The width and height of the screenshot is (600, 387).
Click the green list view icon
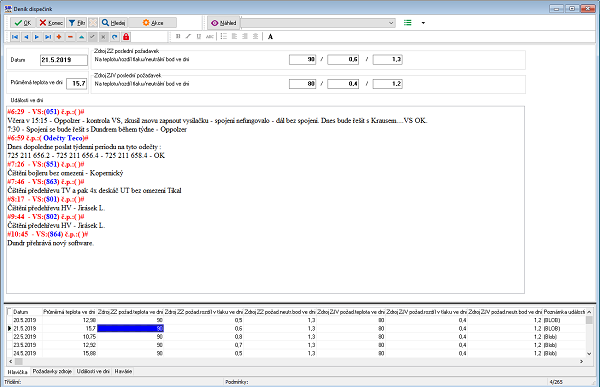tap(408, 23)
